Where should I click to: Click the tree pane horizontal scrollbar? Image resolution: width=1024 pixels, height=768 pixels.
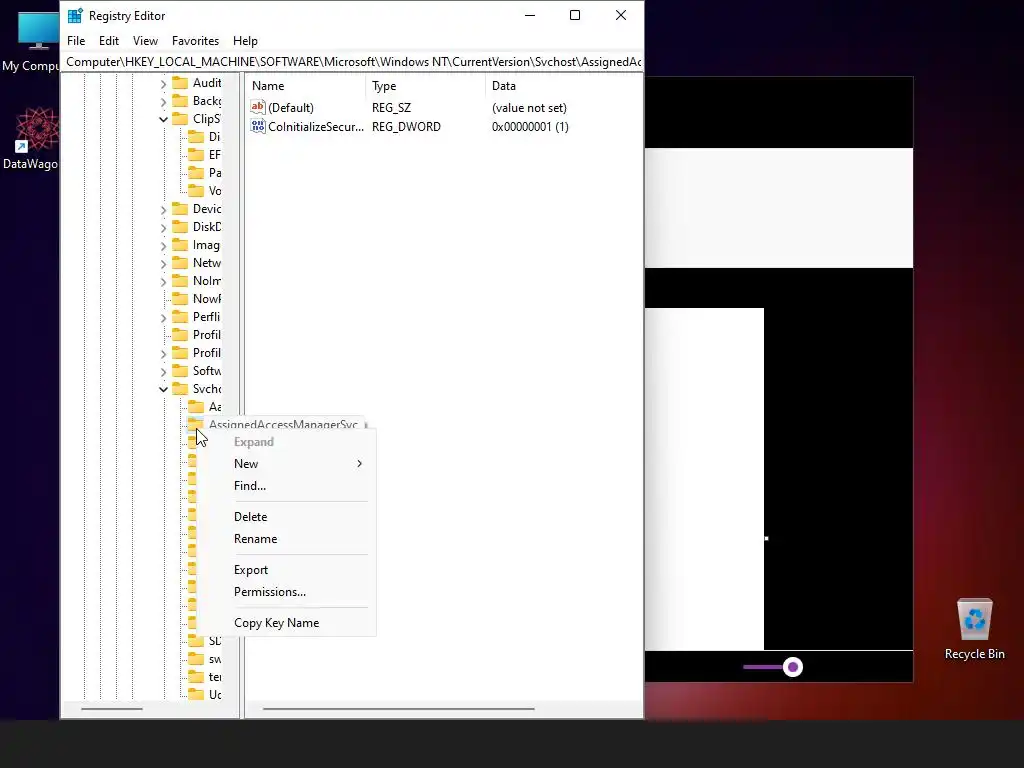pyautogui.click(x=112, y=709)
